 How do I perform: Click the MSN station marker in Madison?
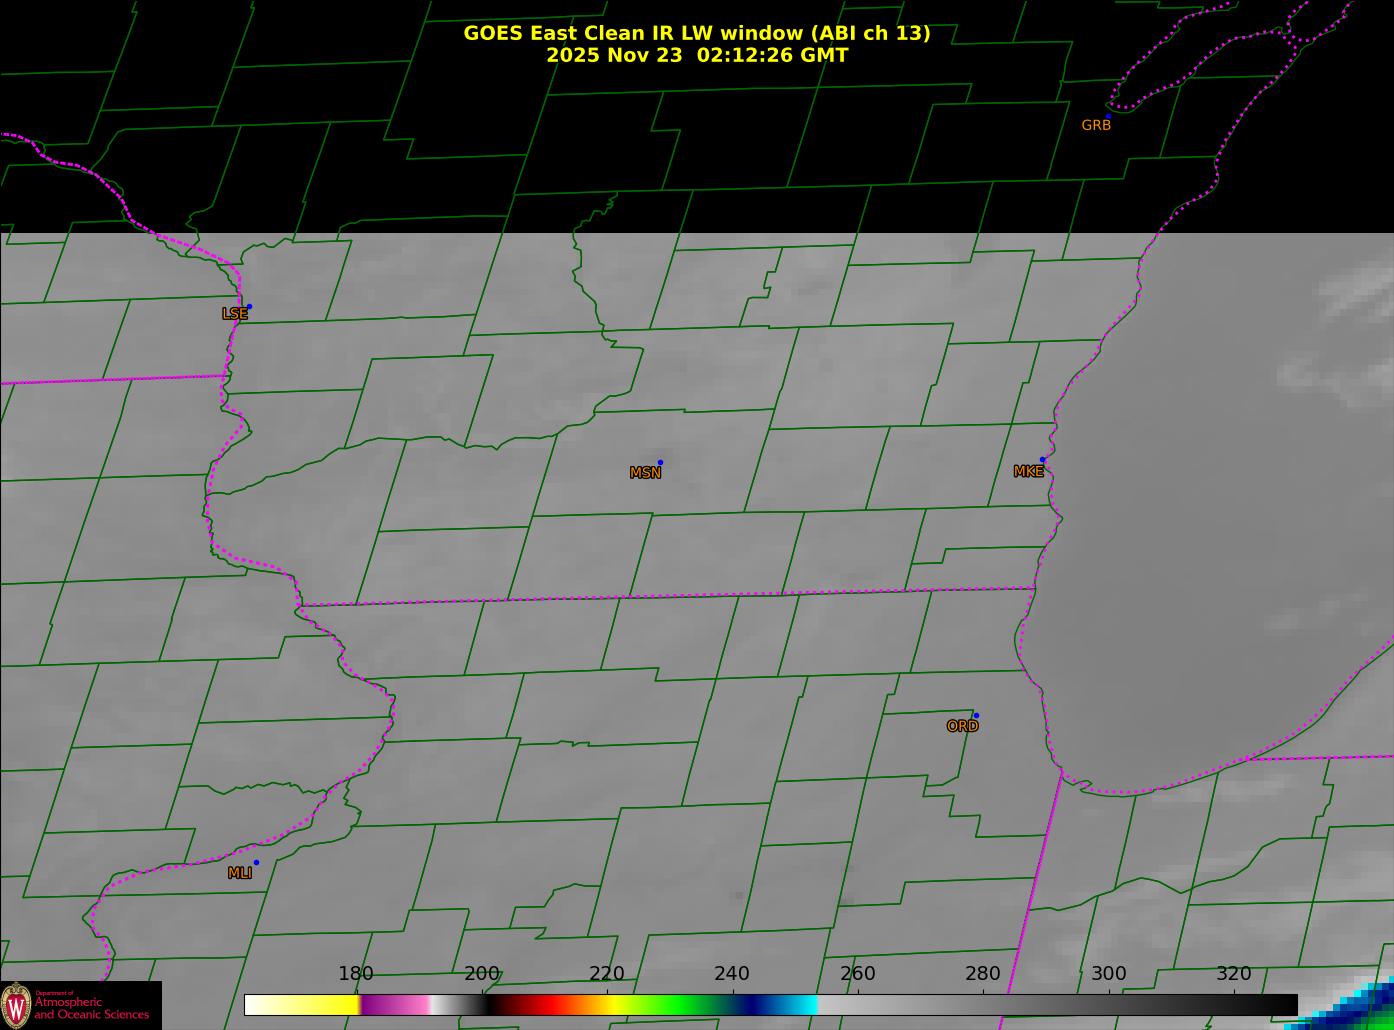coord(660,463)
